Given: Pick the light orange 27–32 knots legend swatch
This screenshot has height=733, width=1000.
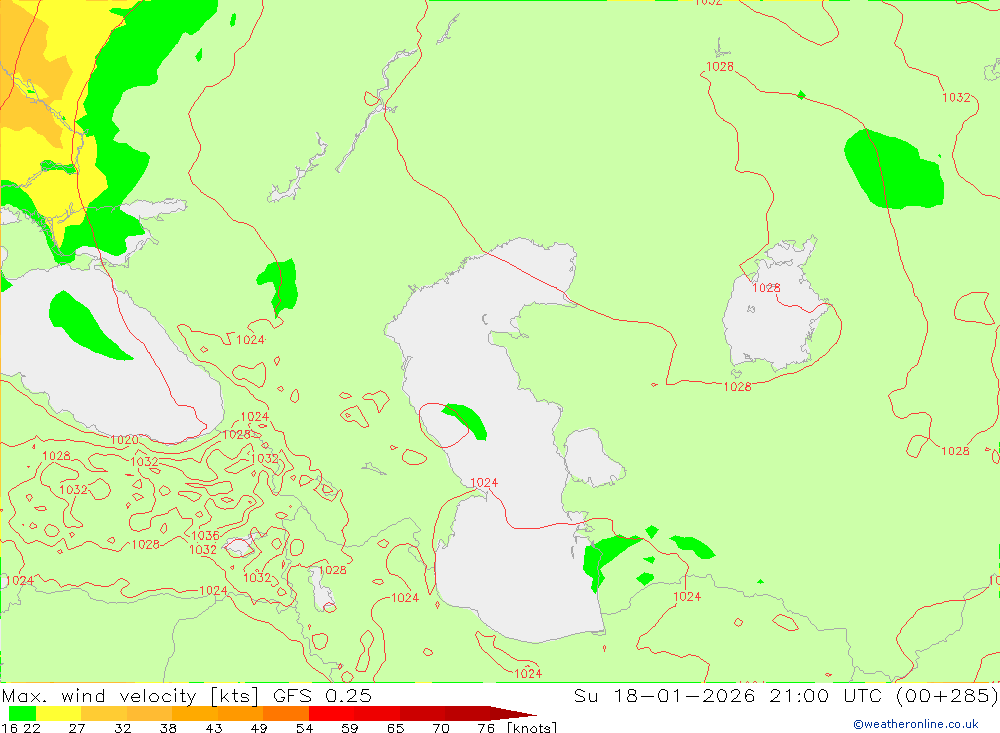Looking at the screenshot, I should 104,713.
